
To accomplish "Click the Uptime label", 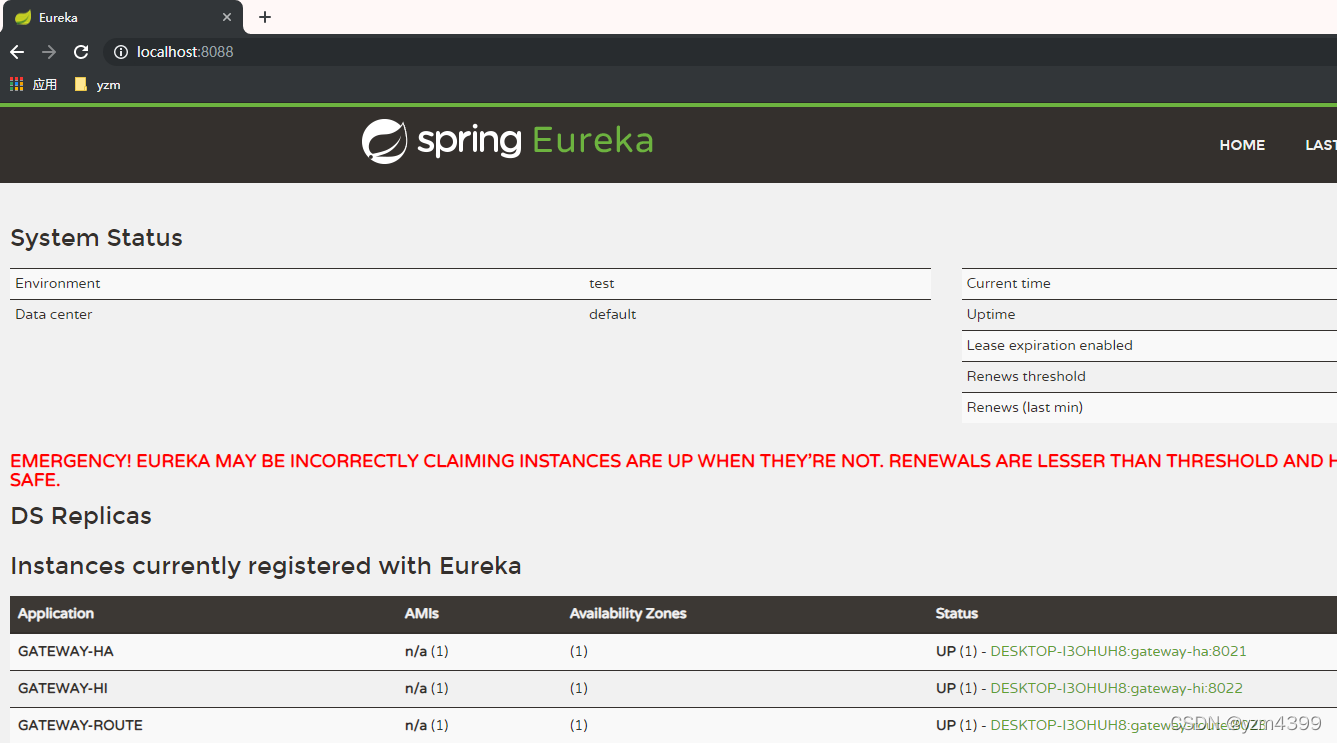I will coord(991,314).
